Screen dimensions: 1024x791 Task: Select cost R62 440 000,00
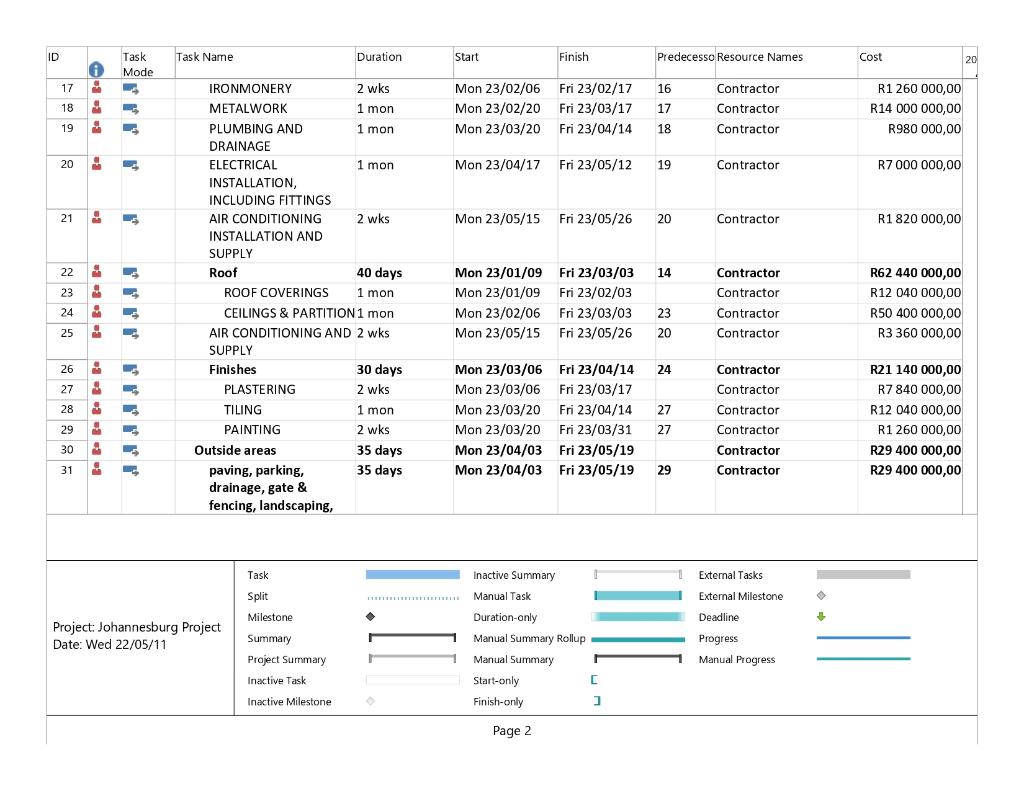[915, 272]
